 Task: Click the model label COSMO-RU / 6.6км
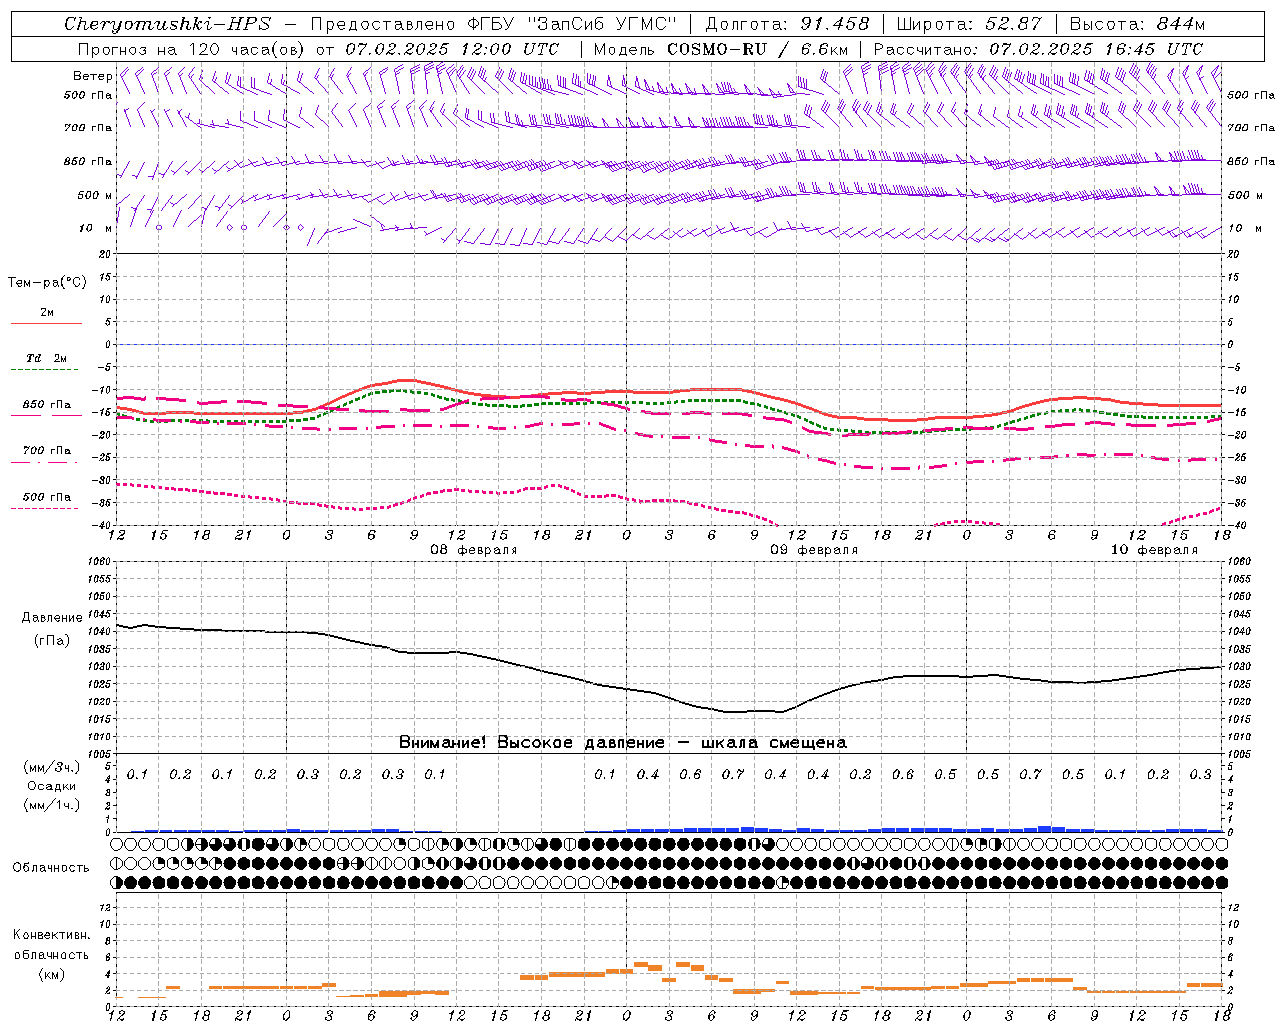[x=757, y=49]
